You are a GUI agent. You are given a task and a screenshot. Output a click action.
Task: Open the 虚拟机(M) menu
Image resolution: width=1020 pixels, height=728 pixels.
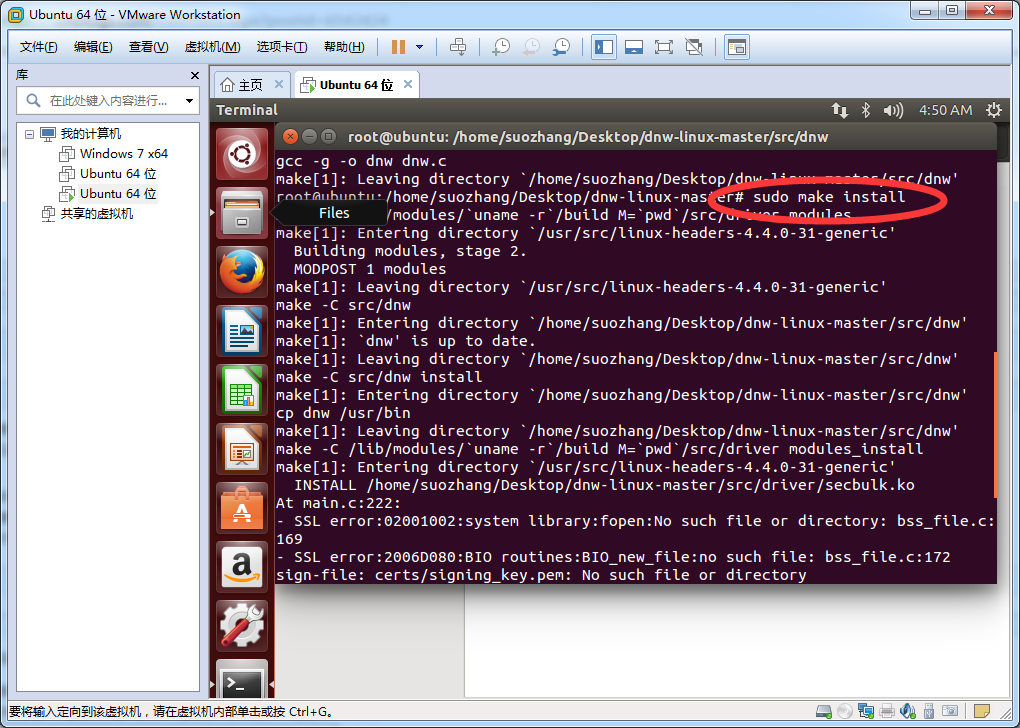(x=213, y=47)
